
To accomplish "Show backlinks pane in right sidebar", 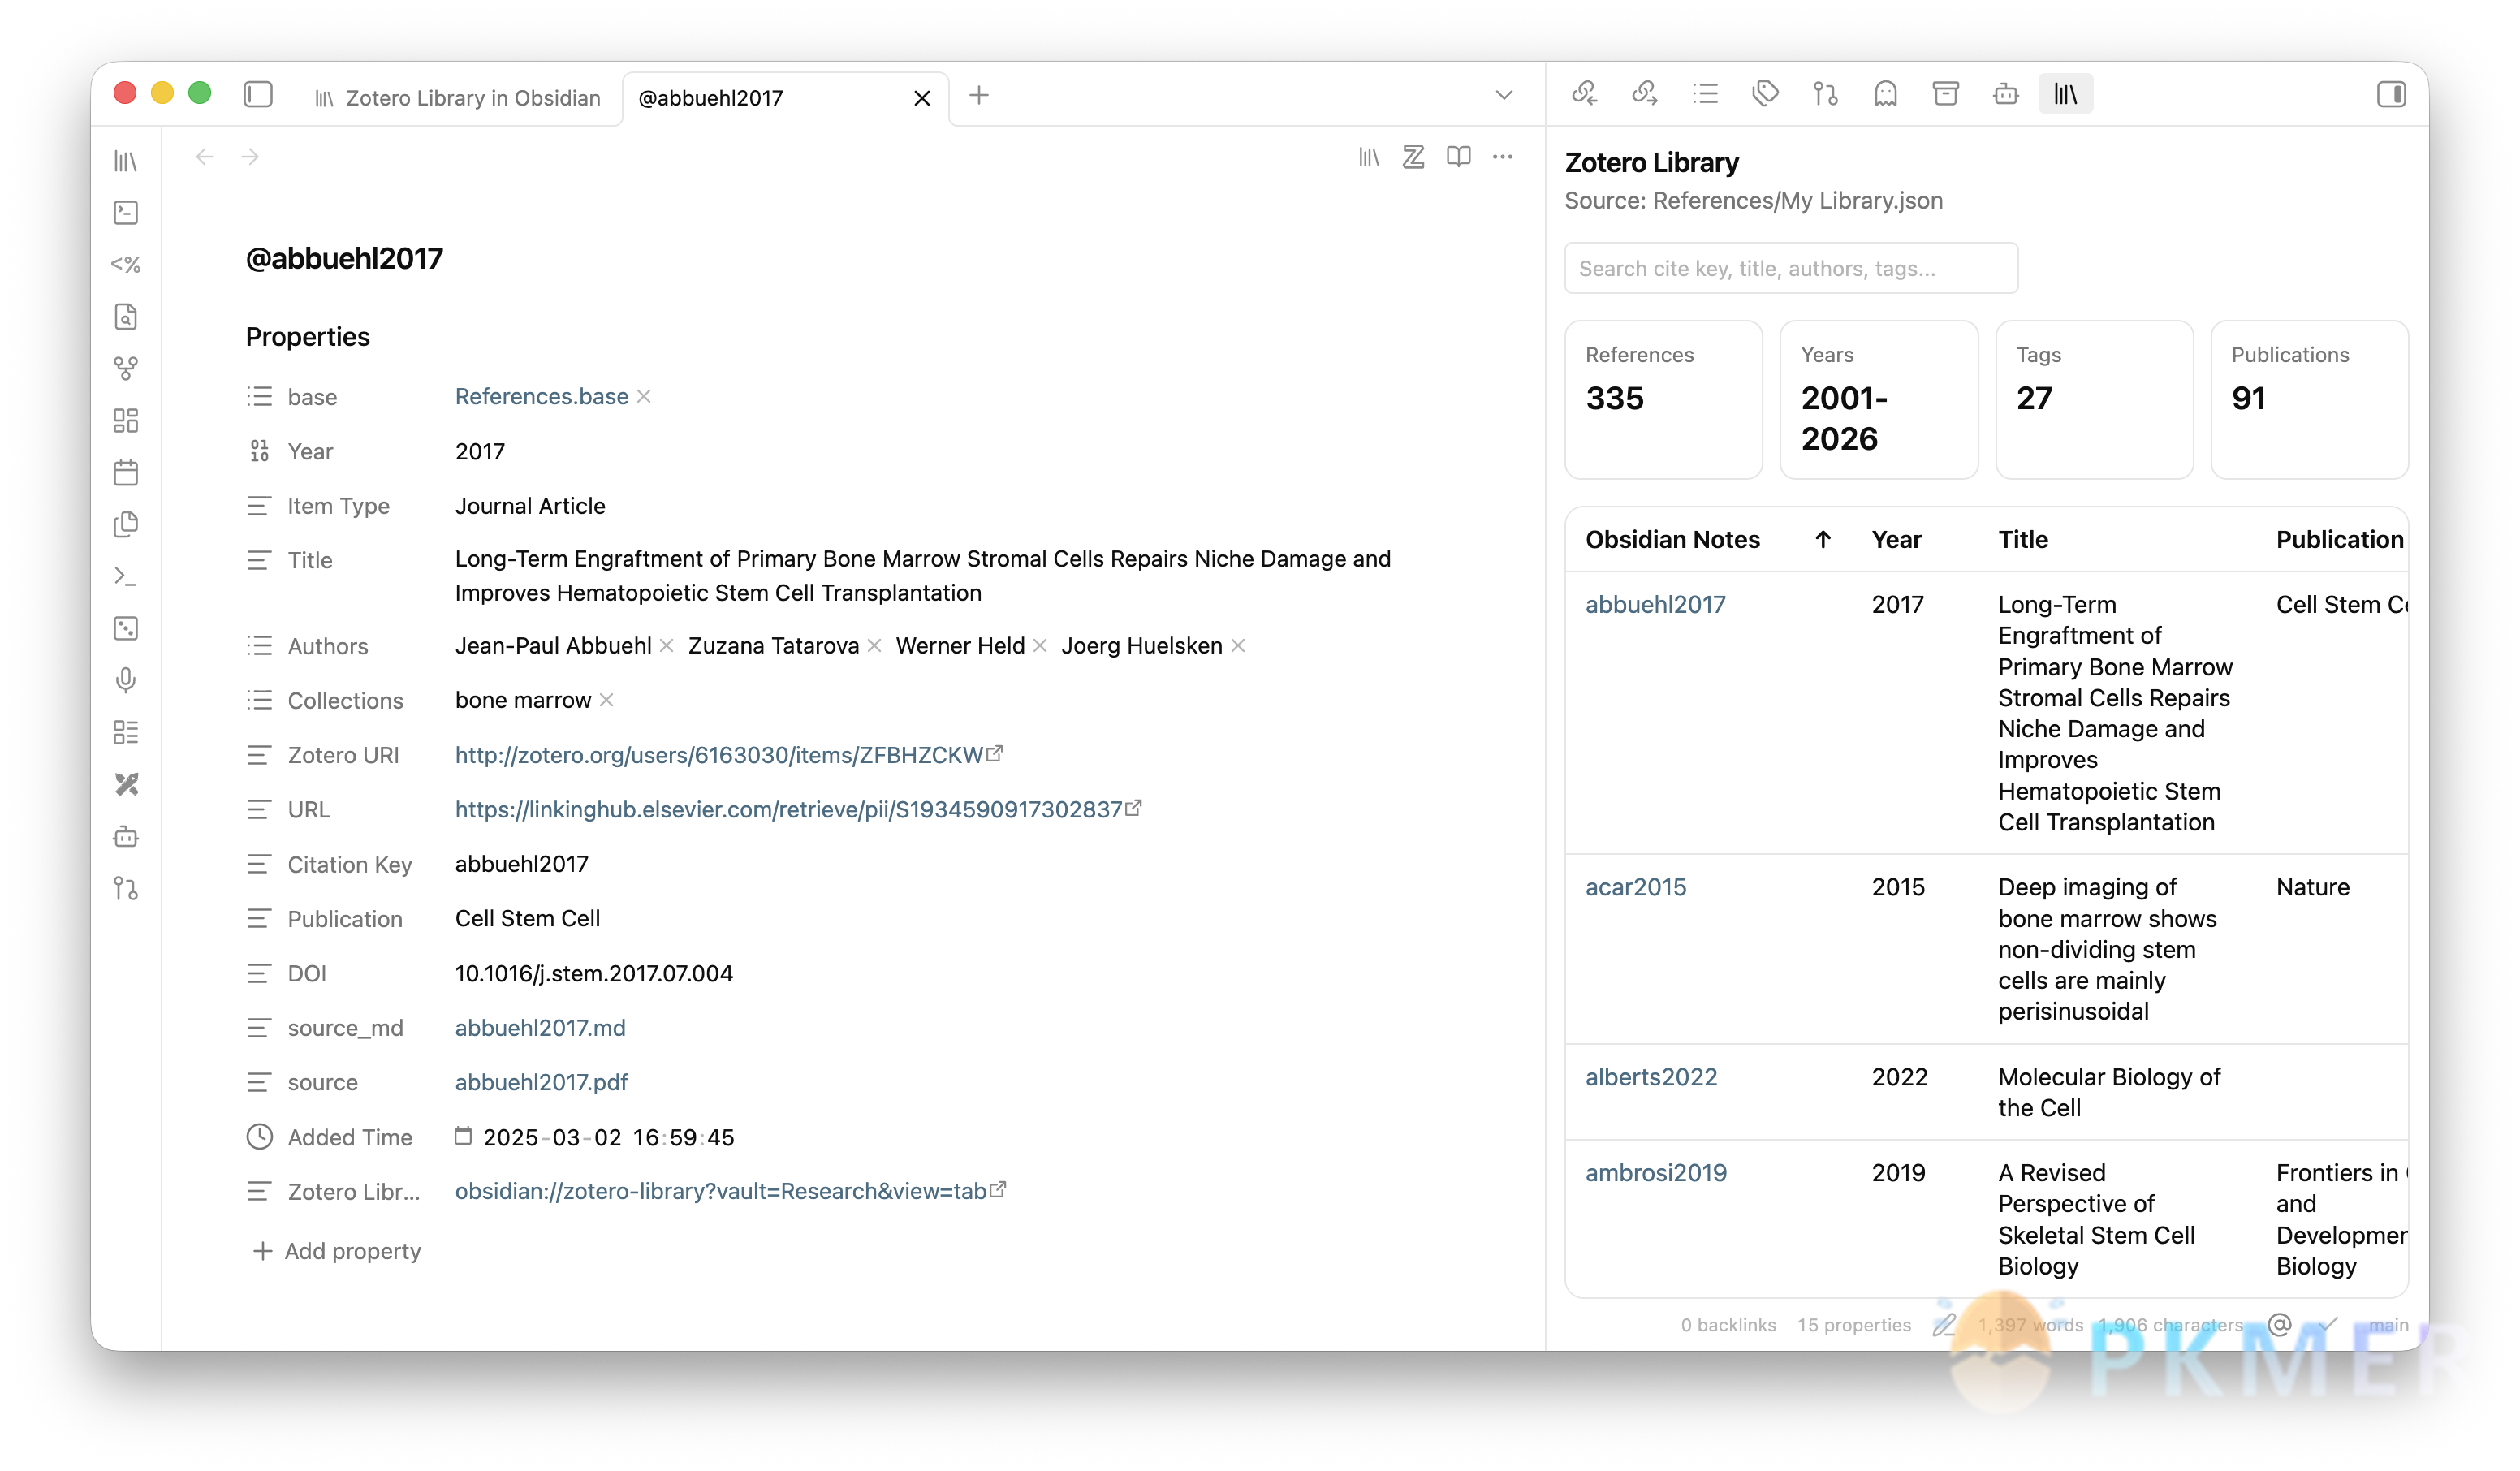I will pyautogui.click(x=1584, y=94).
